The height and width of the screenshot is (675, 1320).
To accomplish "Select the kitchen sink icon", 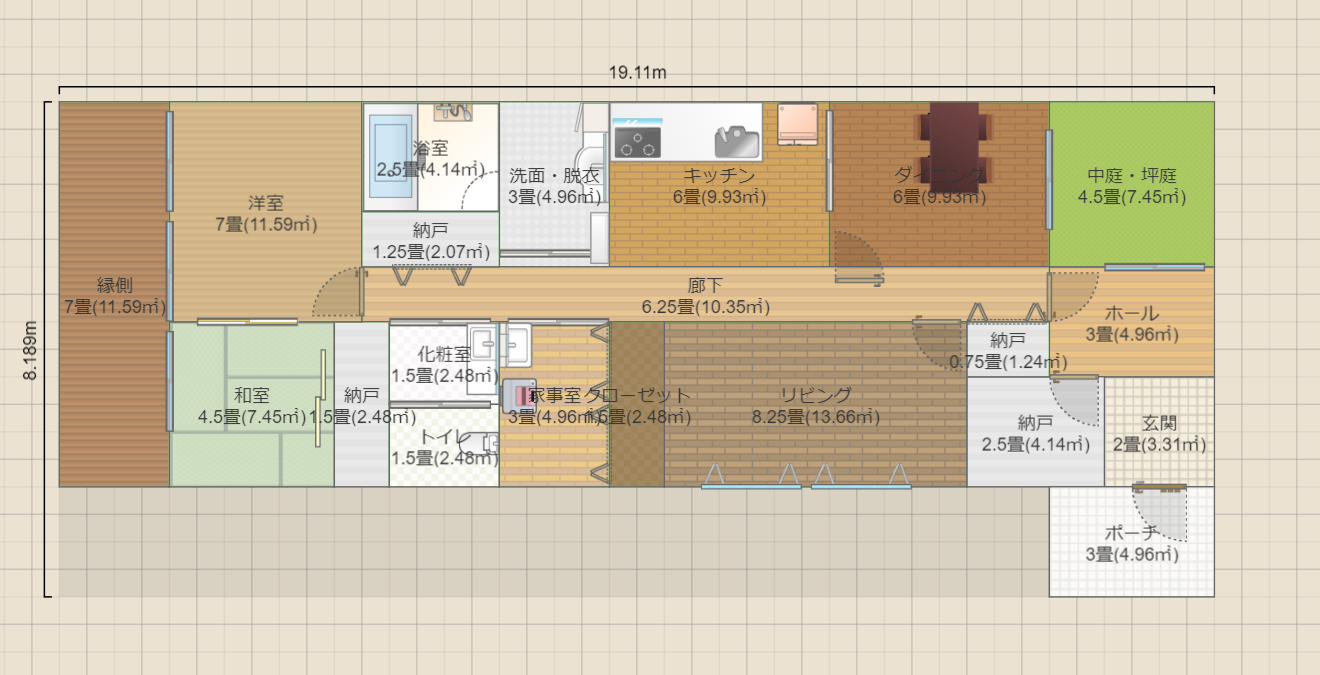I will [736, 141].
